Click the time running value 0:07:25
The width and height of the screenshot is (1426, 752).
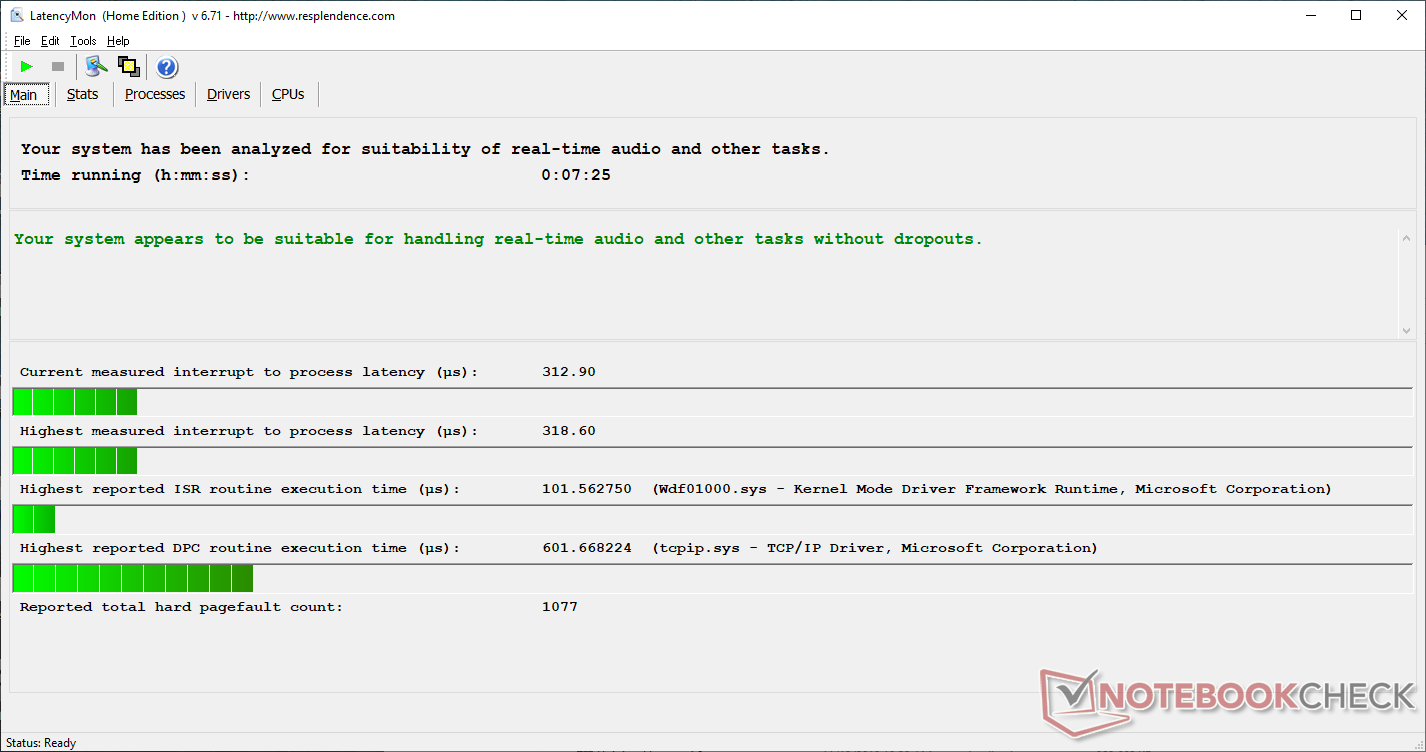coord(576,175)
